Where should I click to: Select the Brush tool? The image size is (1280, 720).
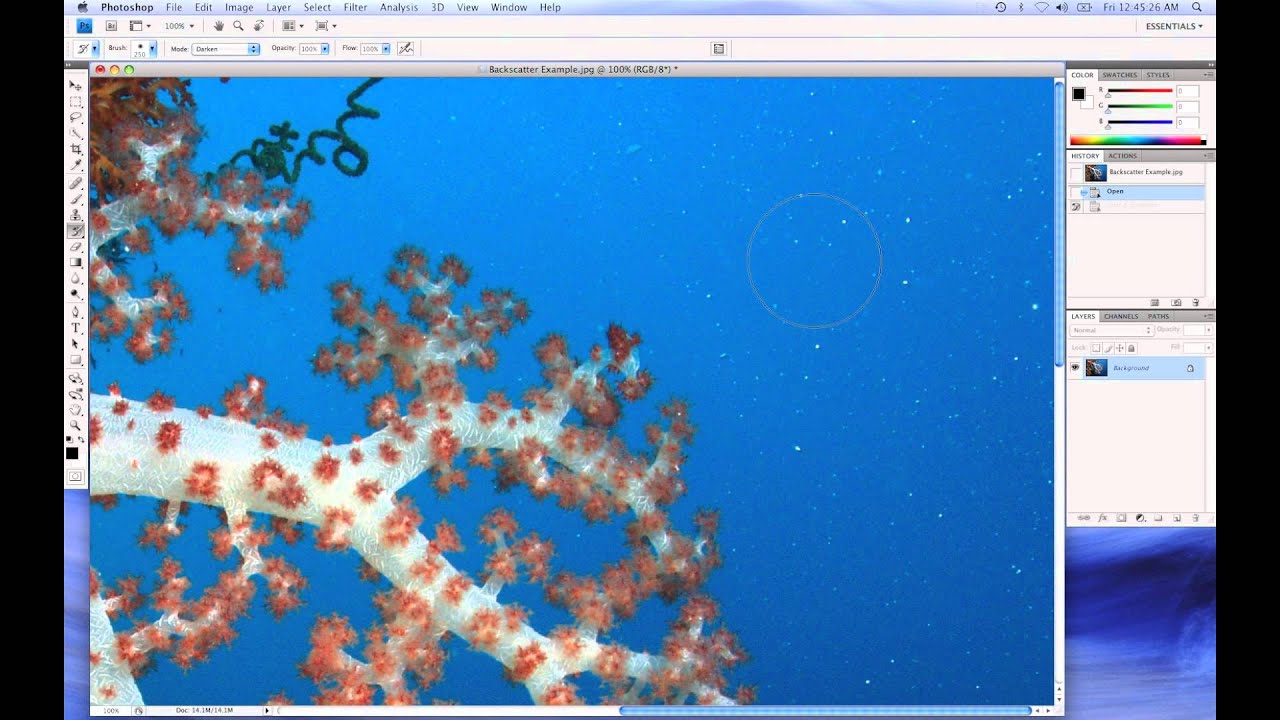coord(76,198)
